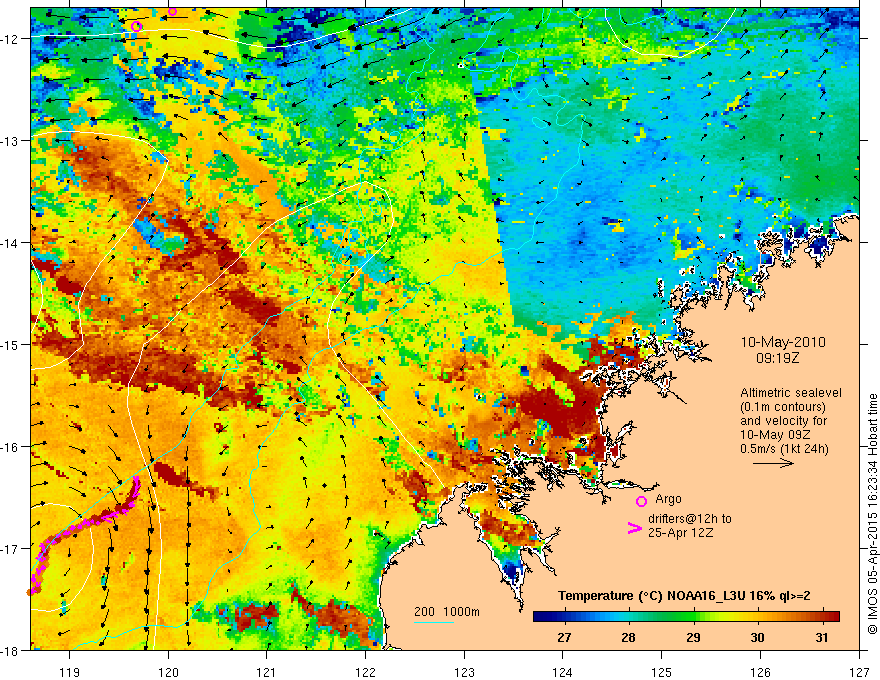Click the 0.5m/s velocity scale arrow
The width and height of the screenshot is (880, 680).
coord(773,463)
